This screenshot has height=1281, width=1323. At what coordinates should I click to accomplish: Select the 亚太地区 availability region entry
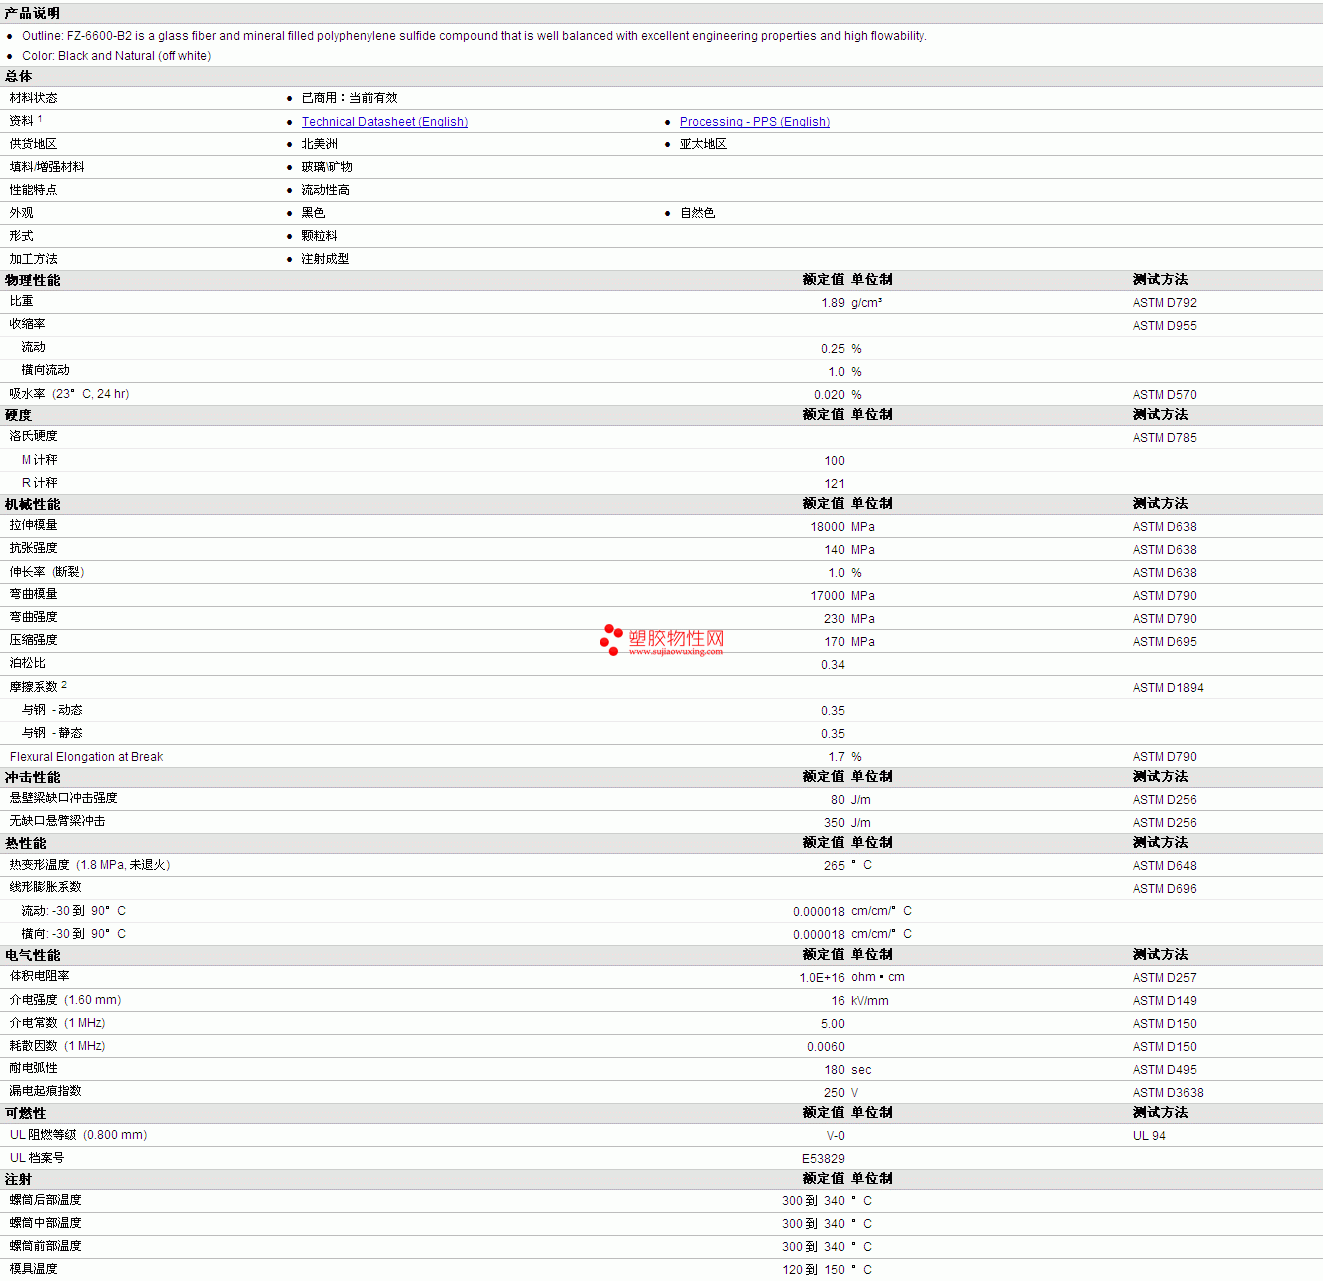pyautogui.click(x=703, y=144)
